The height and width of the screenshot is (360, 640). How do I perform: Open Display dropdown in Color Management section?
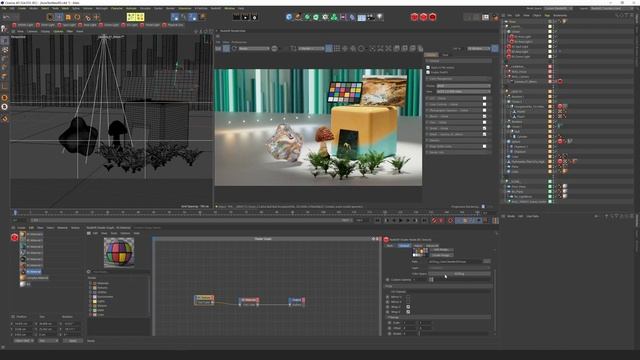pos(463,86)
